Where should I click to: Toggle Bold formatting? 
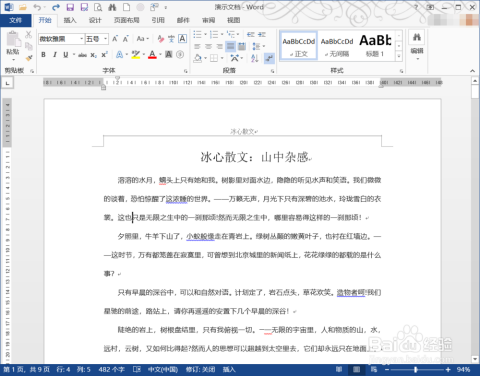coord(43,55)
